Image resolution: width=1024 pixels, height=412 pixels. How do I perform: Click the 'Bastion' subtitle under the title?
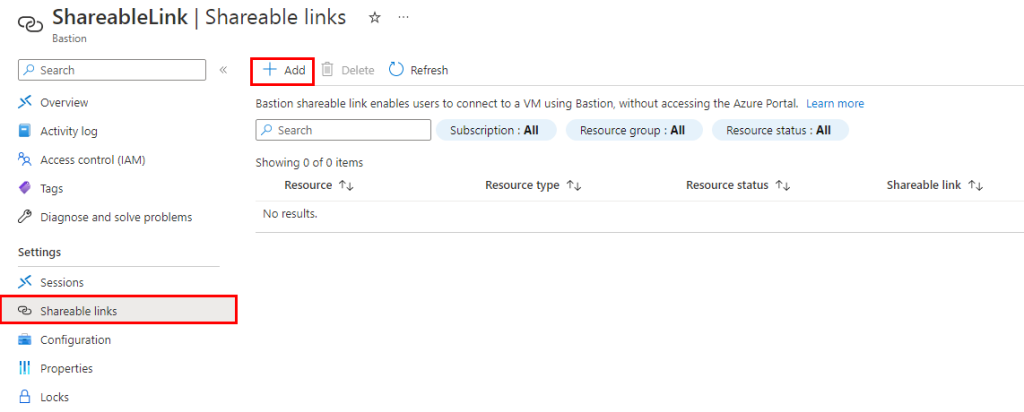69,39
